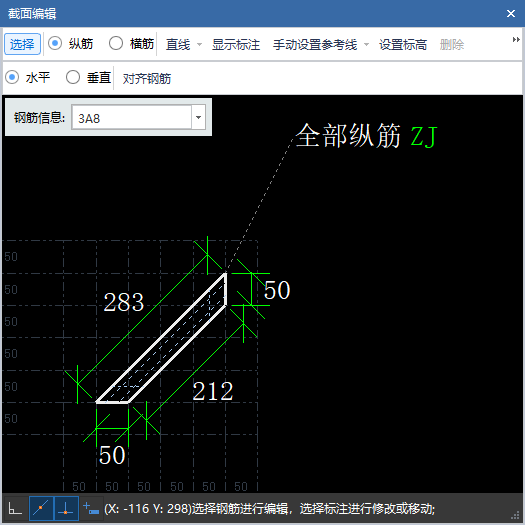
Task: Toggle the perpendicular snap icon in status bar
Action: 66,509
